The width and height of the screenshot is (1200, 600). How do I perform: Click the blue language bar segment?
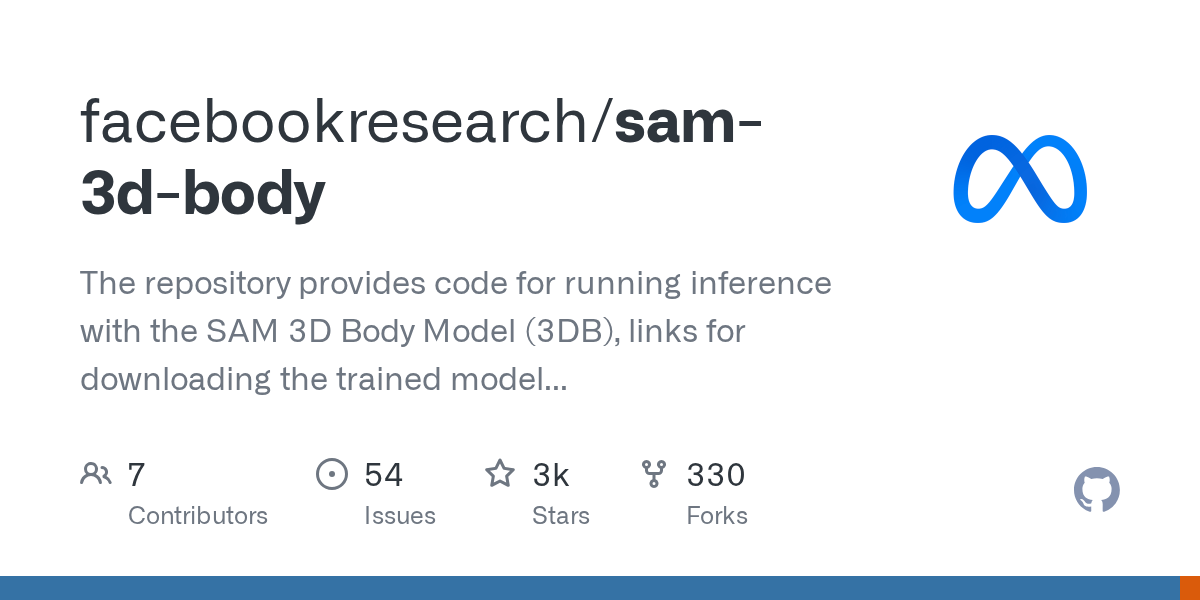[x=590, y=588]
